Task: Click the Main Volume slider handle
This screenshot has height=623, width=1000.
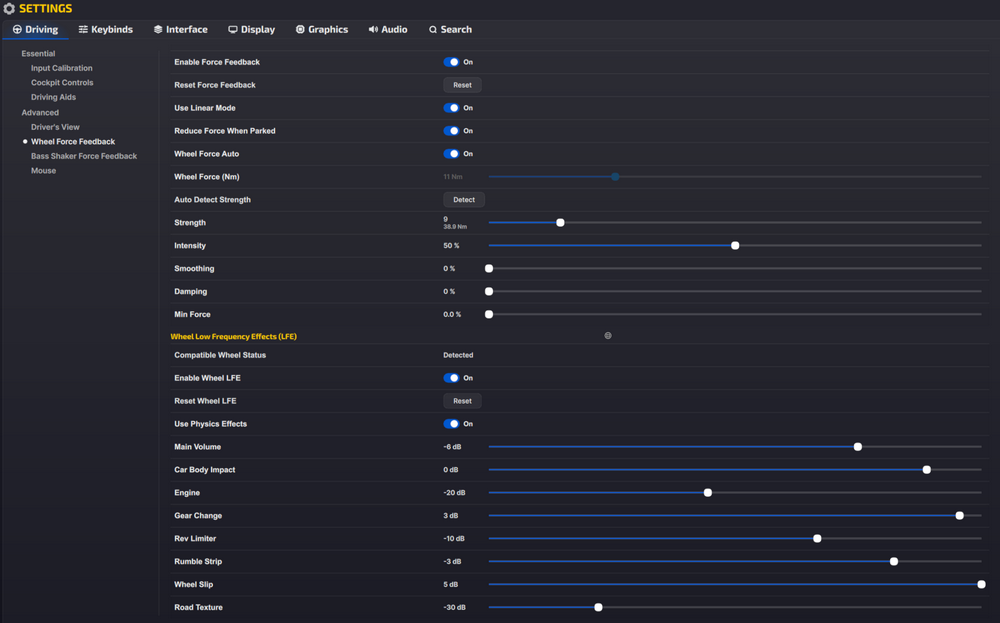Action: tap(858, 447)
